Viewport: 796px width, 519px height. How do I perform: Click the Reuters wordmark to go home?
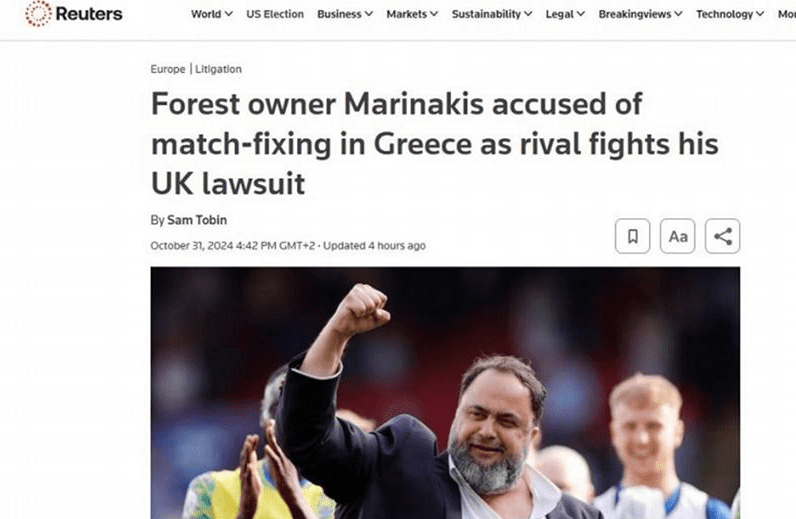pos(89,14)
